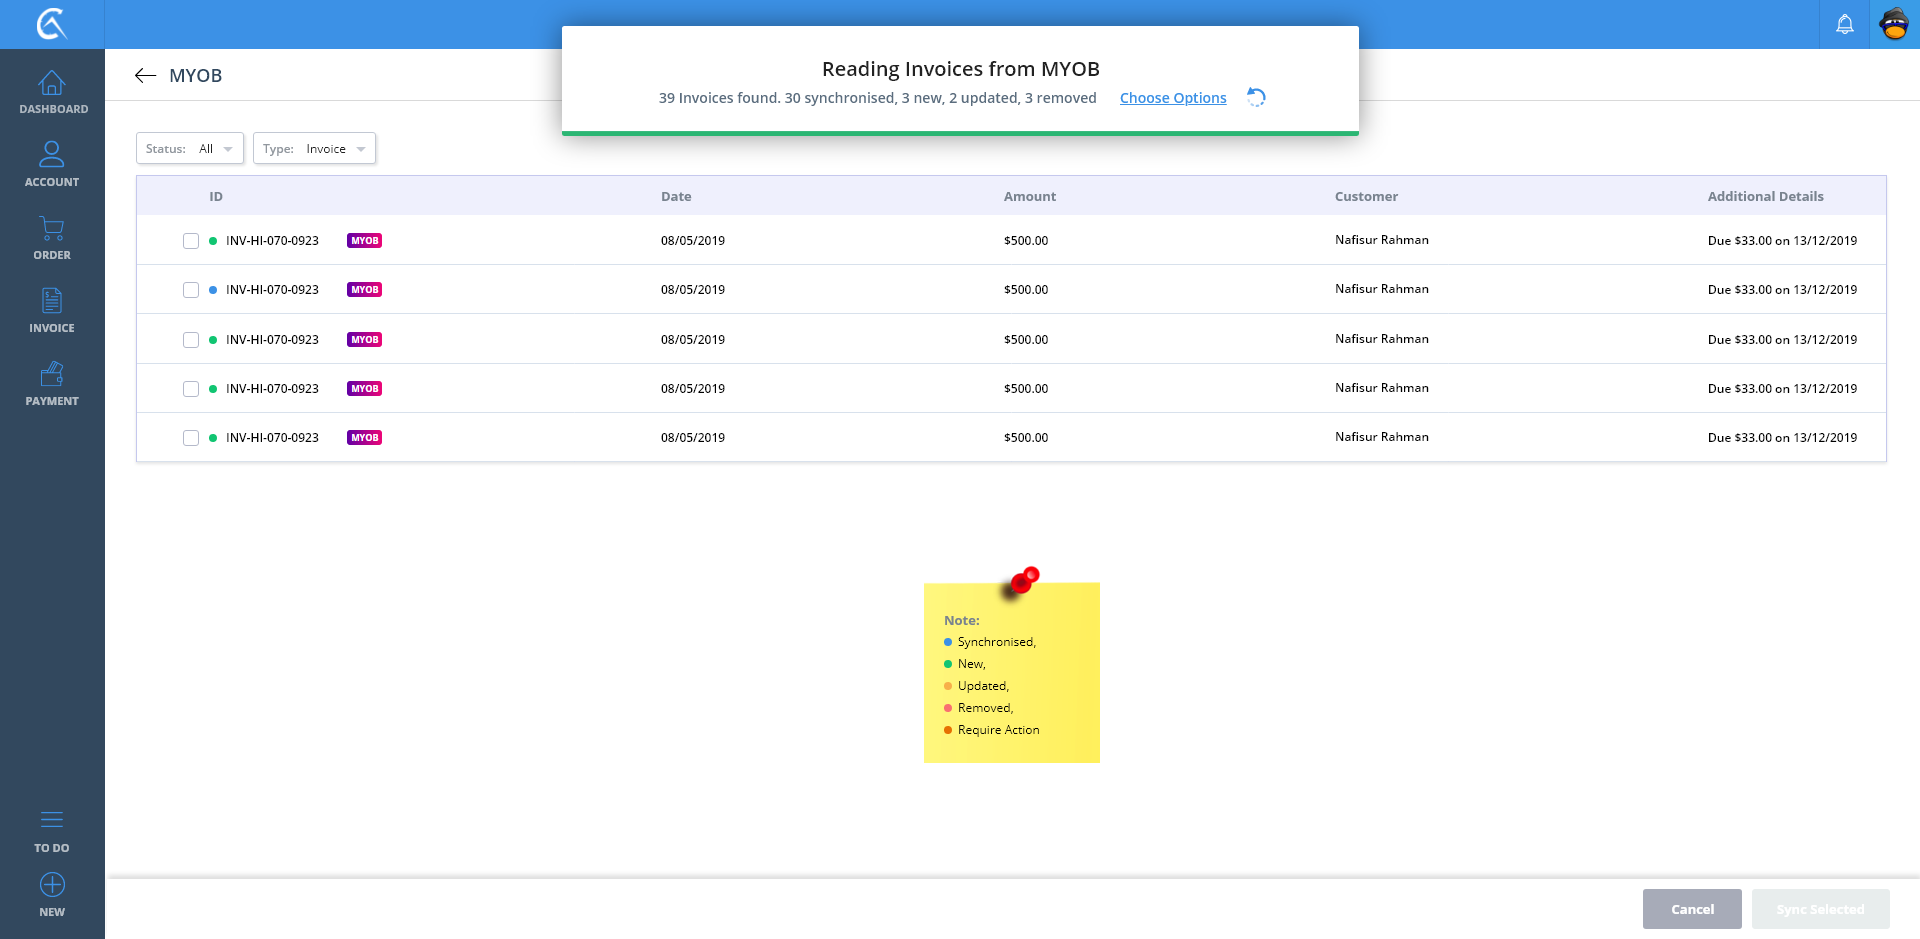Click the back arrow next to MYOB

(x=146, y=76)
